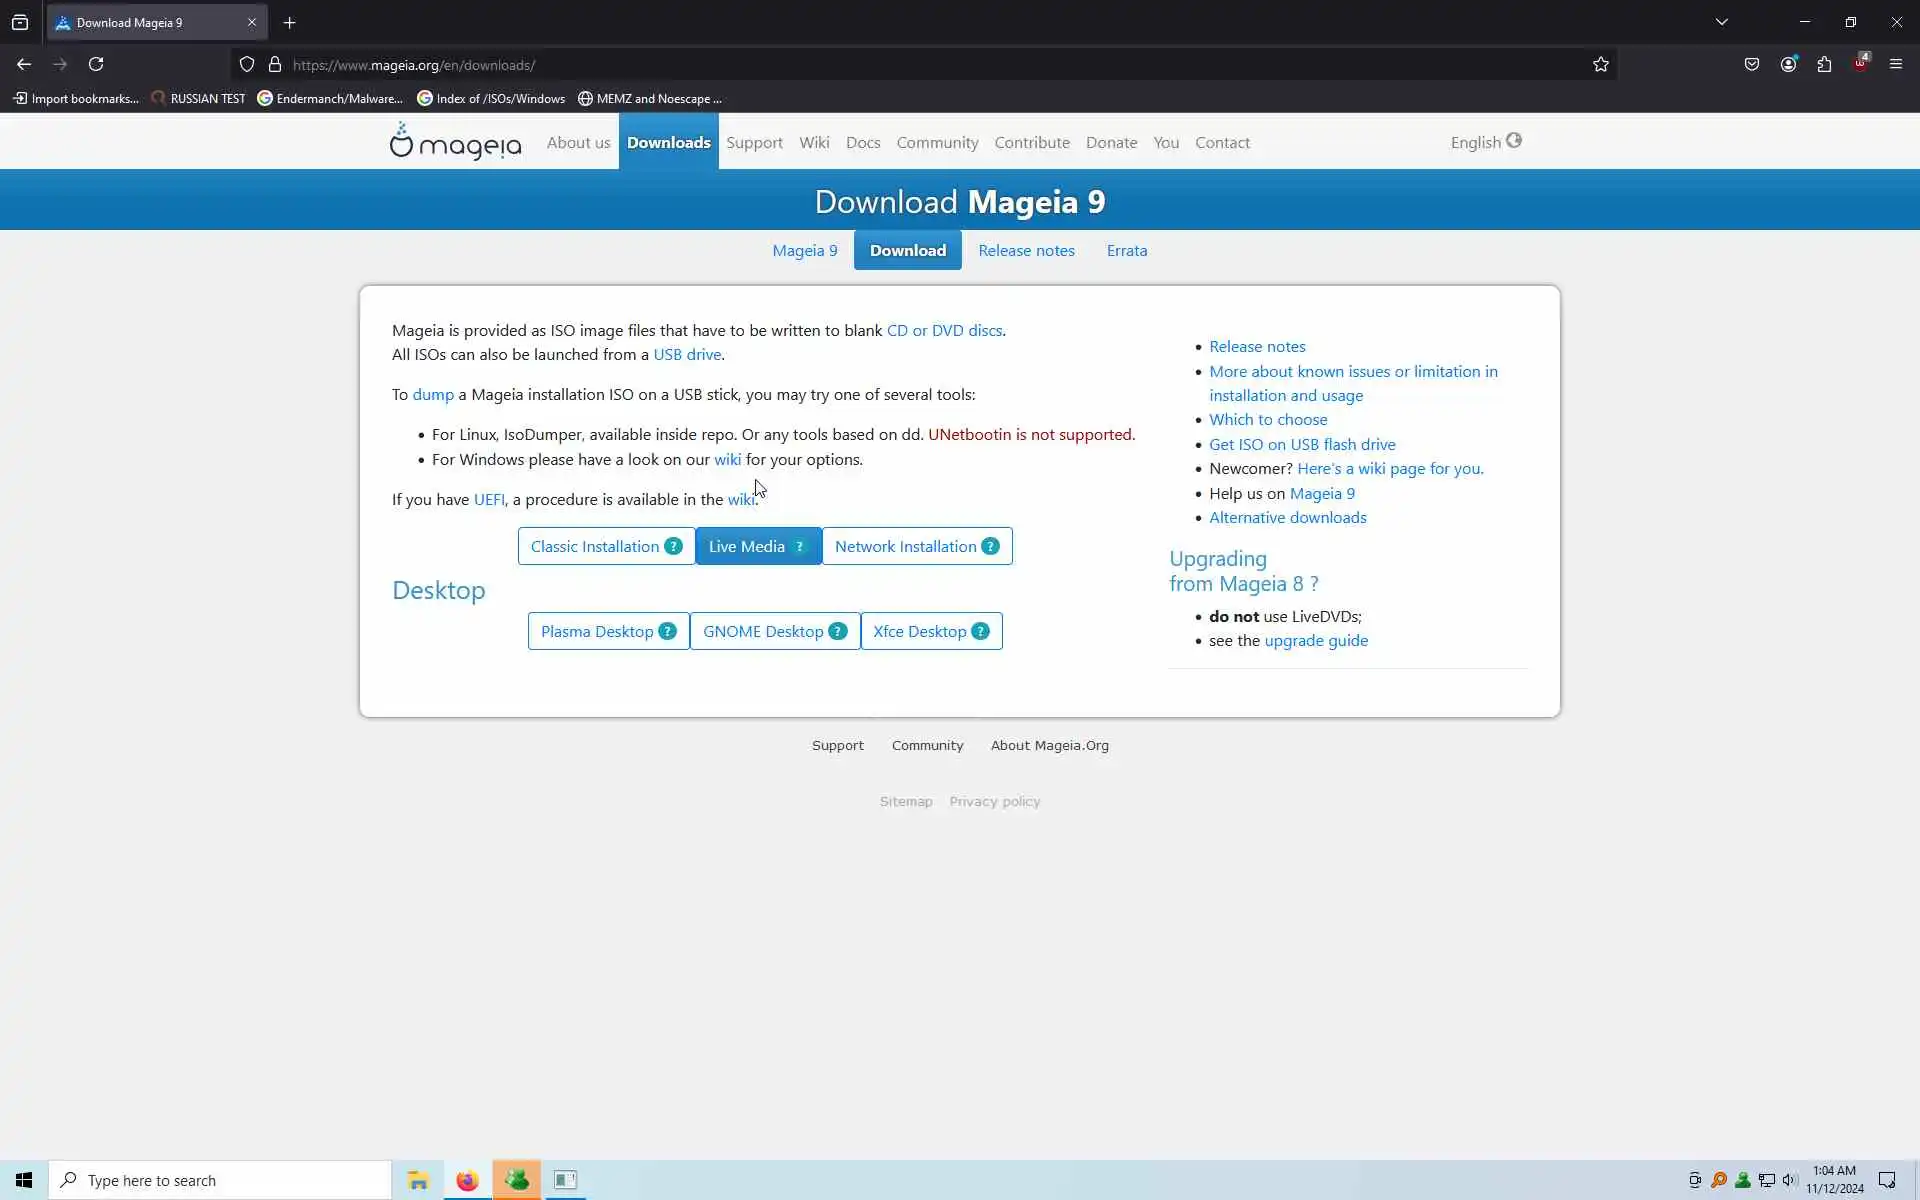Choose the Xfce Desktop option
The image size is (1920, 1200).
click(919, 631)
